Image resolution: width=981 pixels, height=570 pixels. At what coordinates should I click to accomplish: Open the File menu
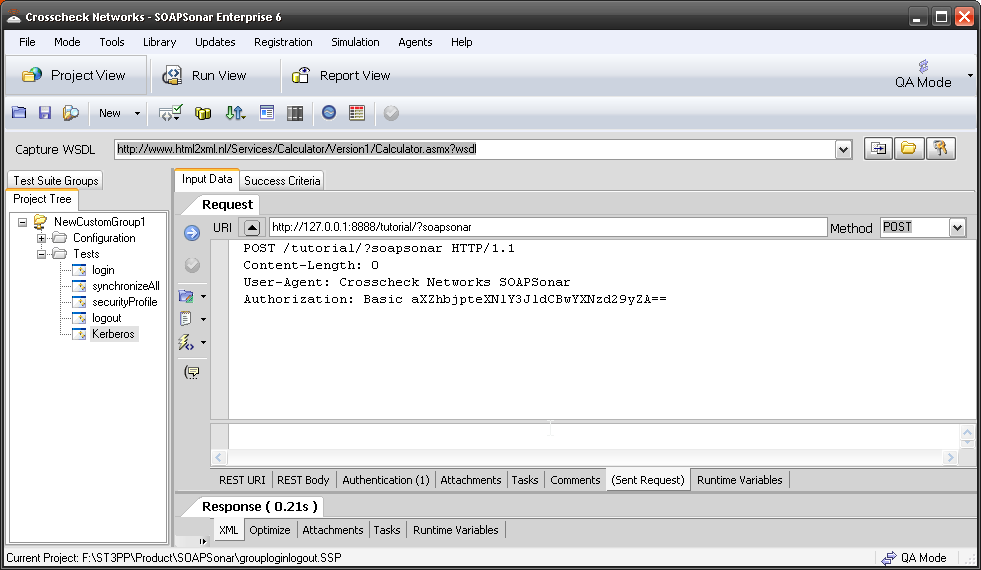(x=27, y=42)
